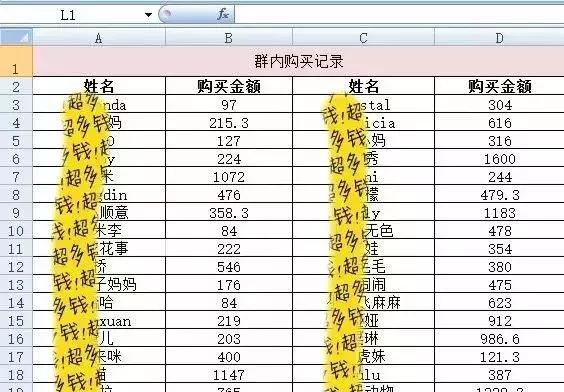Image resolution: width=564 pixels, height=392 pixels.
Task: Select the cell with value 244
Action: click(499, 176)
